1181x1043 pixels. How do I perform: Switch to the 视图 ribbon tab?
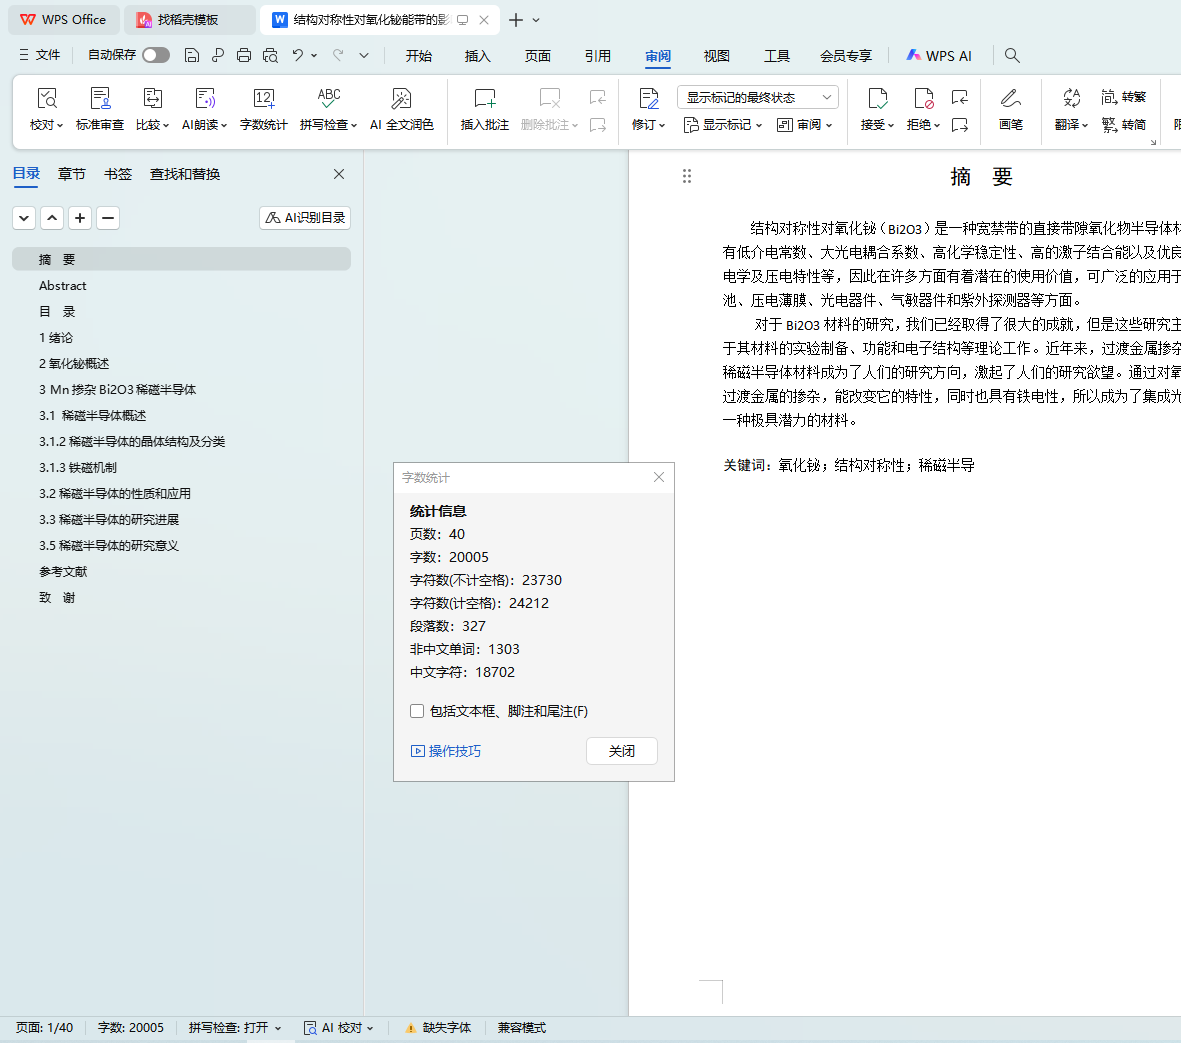click(716, 56)
